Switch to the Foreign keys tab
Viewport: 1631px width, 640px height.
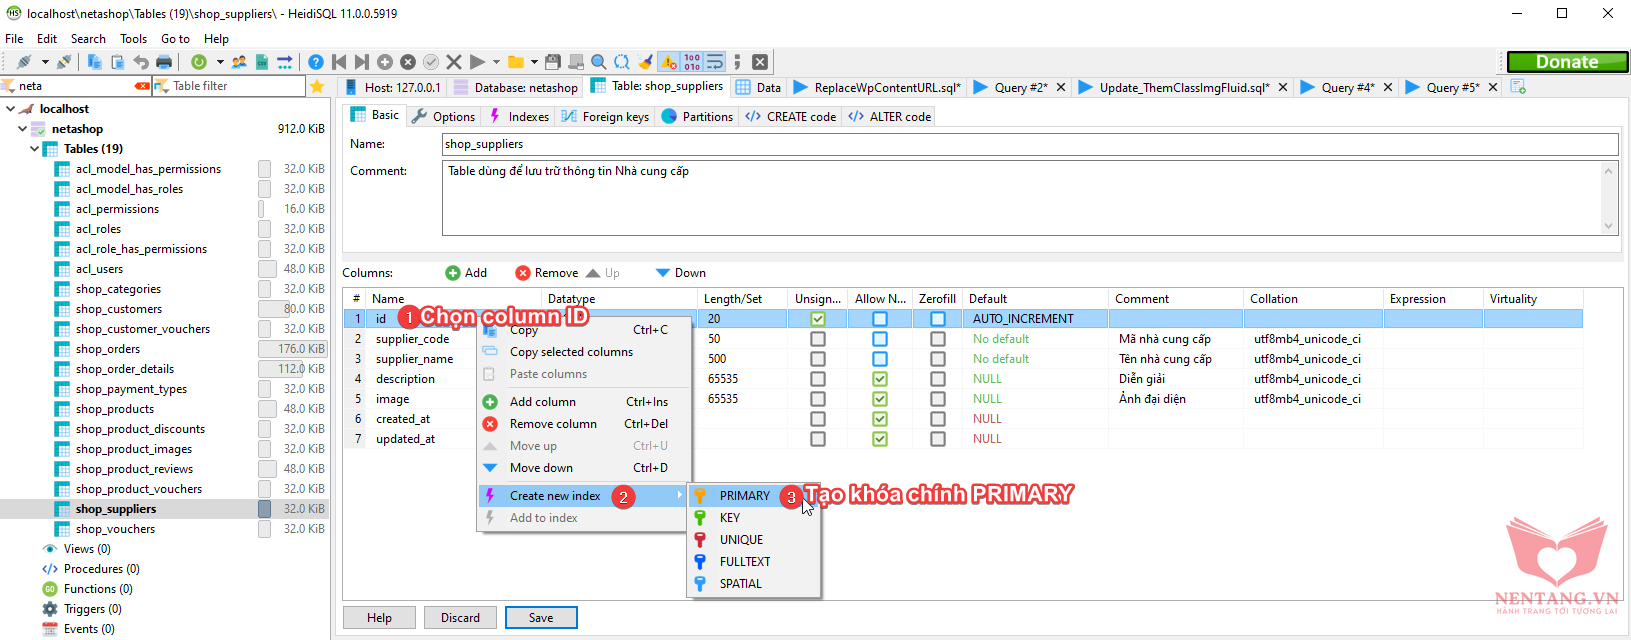605,117
